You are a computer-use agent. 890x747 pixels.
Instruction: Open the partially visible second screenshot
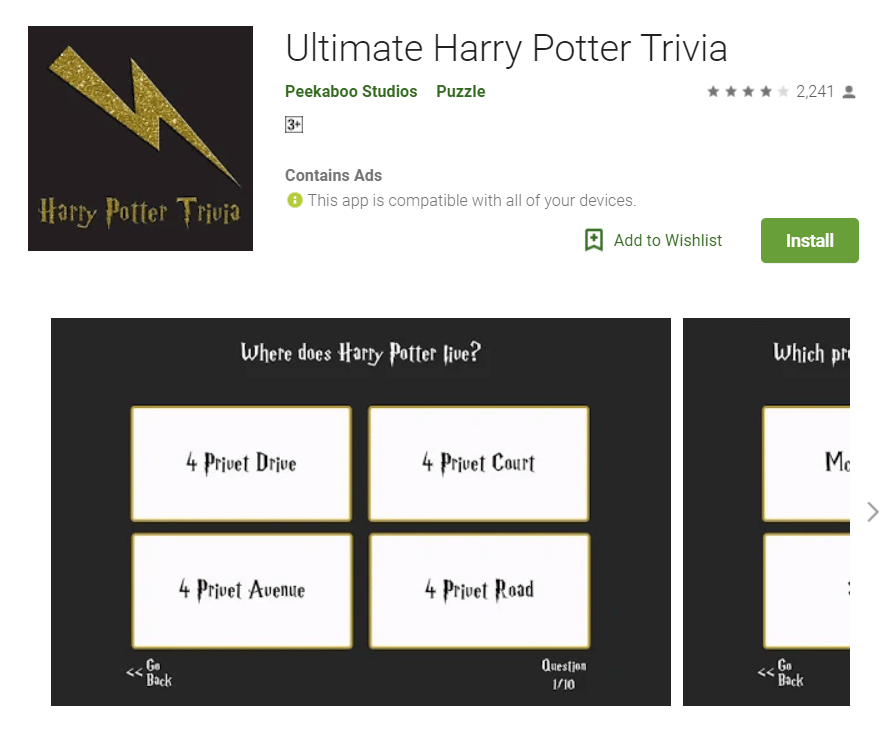(766, 511)
